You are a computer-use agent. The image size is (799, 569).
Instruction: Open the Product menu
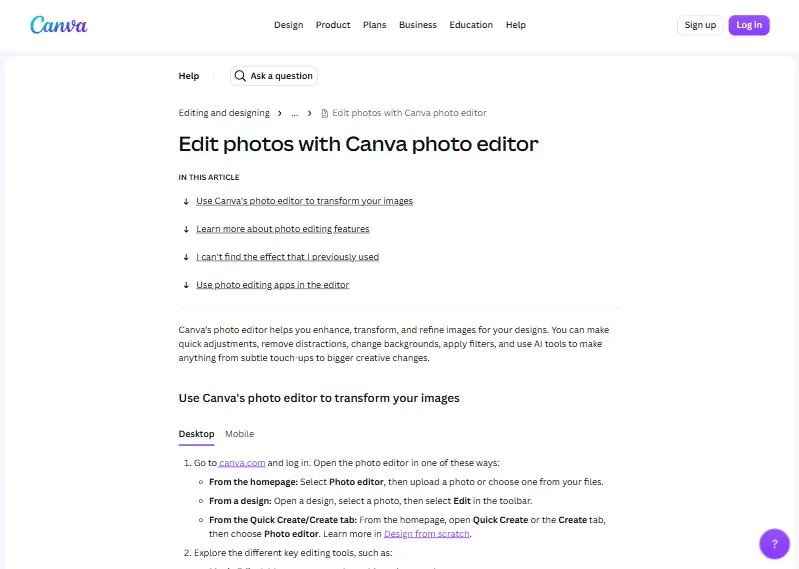[x=333, y=25]
